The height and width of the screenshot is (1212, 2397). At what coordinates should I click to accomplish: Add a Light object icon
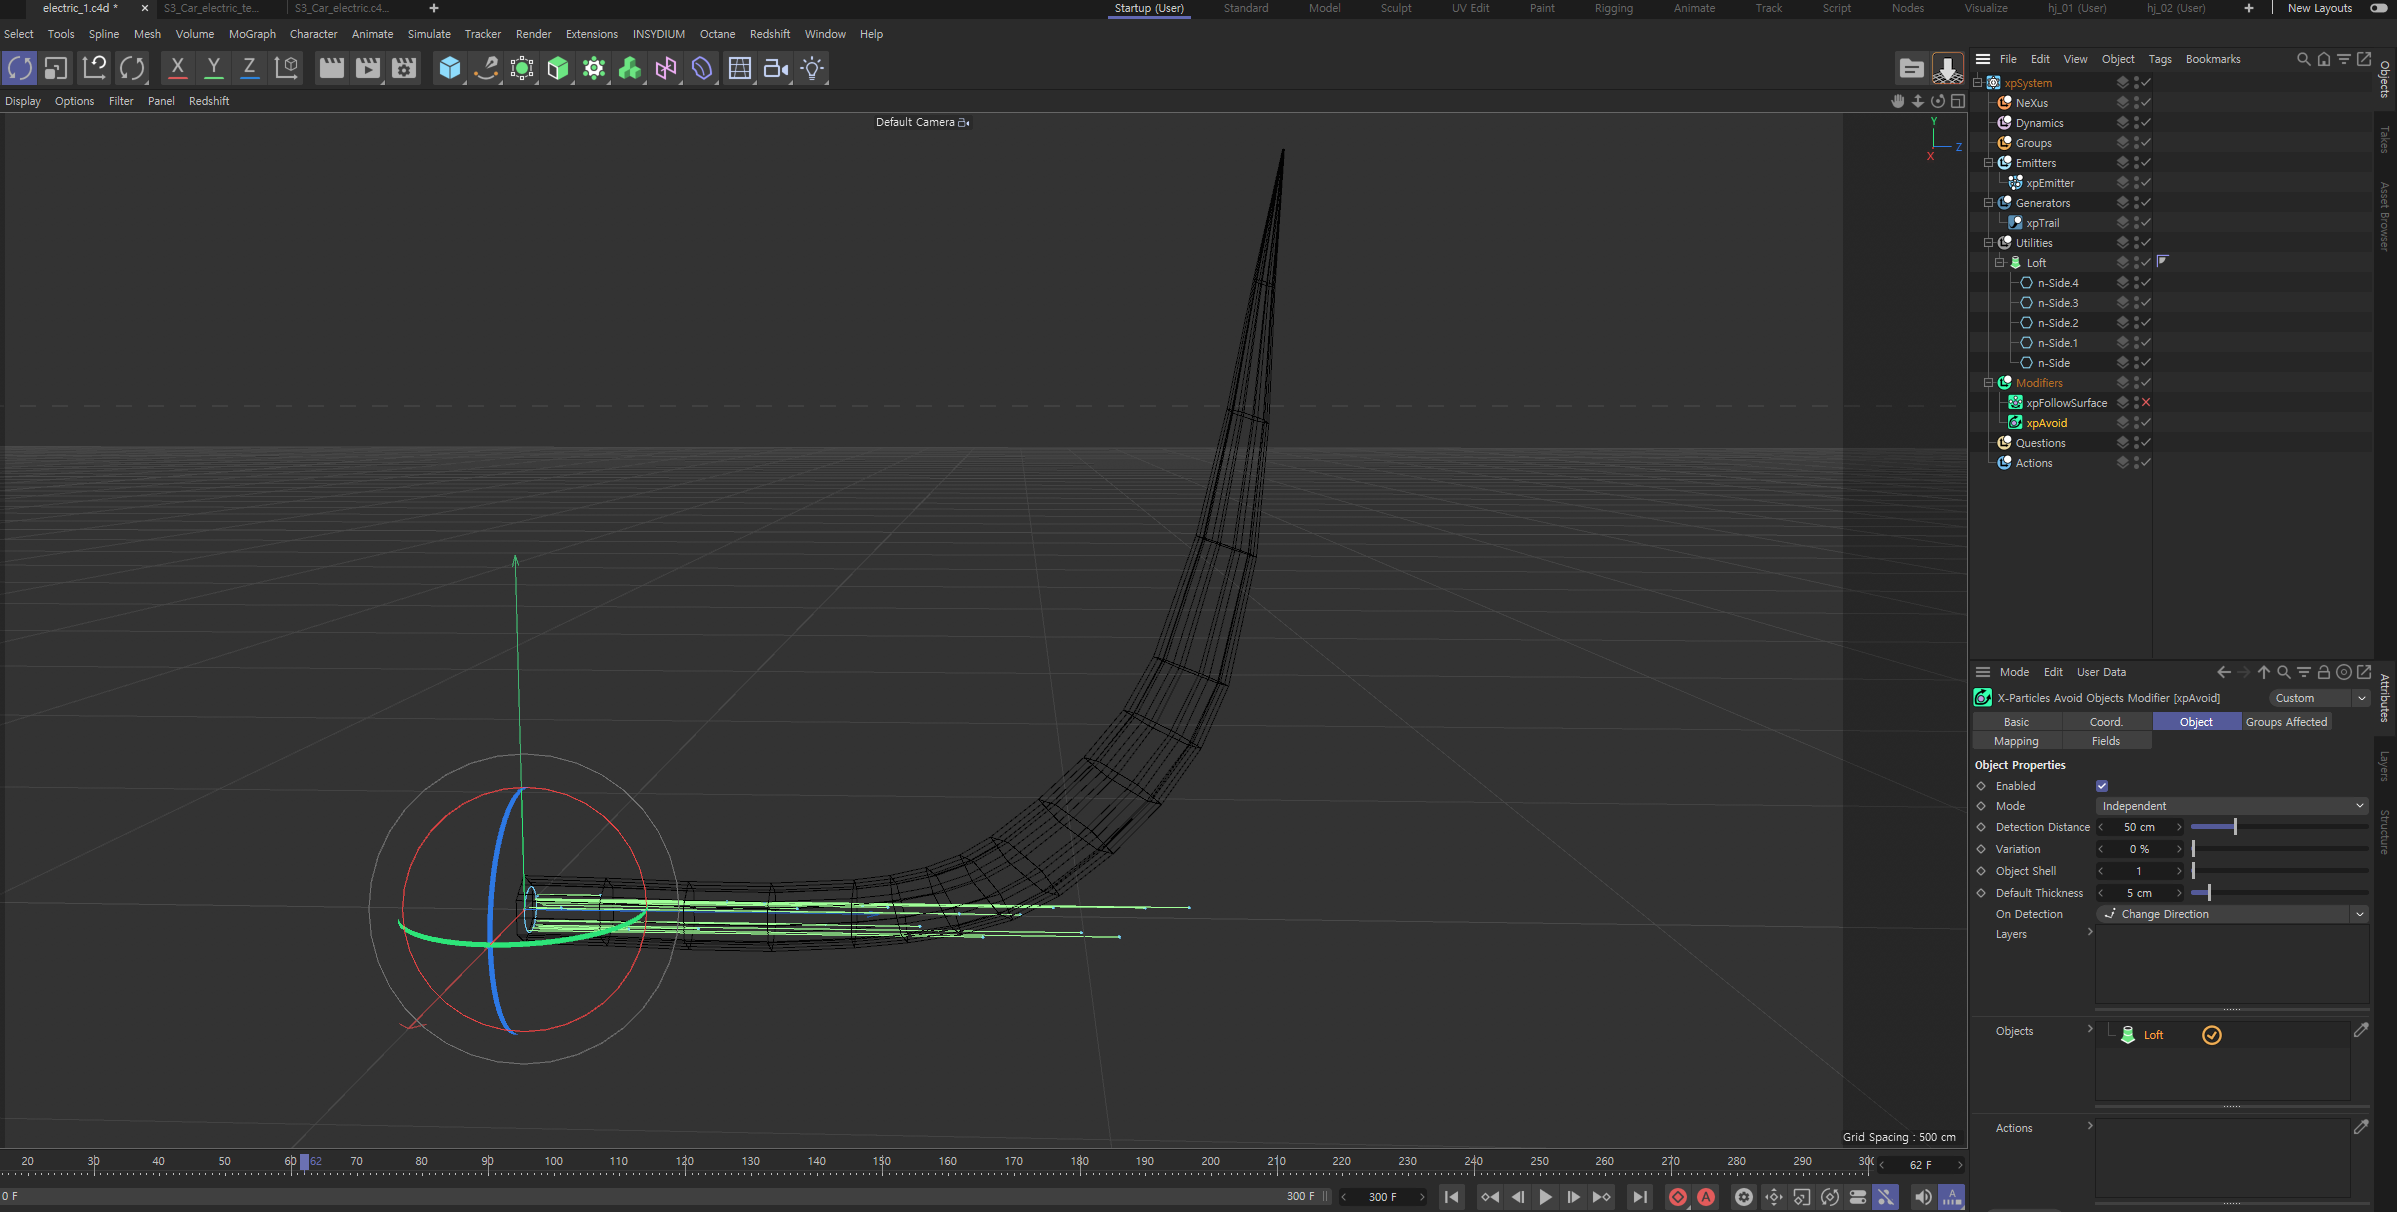tap(812, 68)
